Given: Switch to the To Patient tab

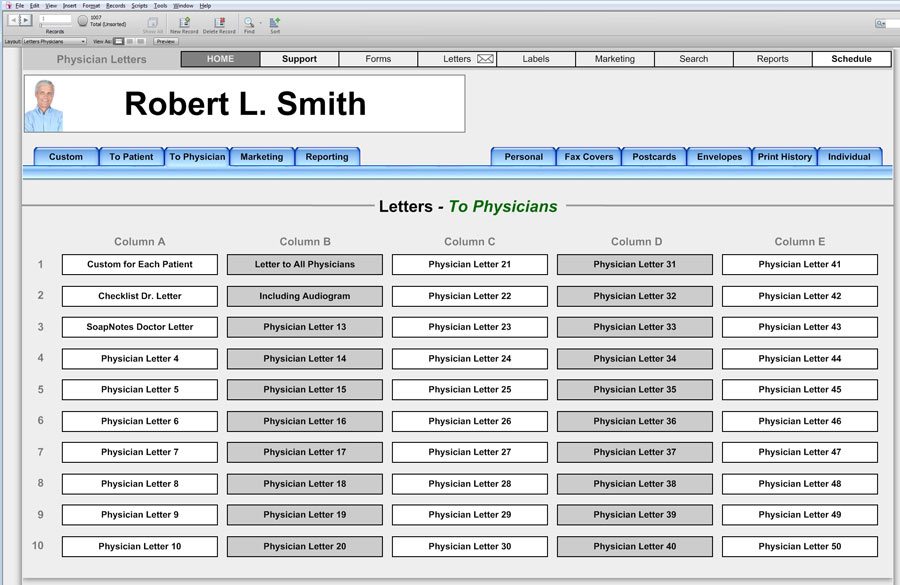Looking at the screenshot, I should click(131, 157).
